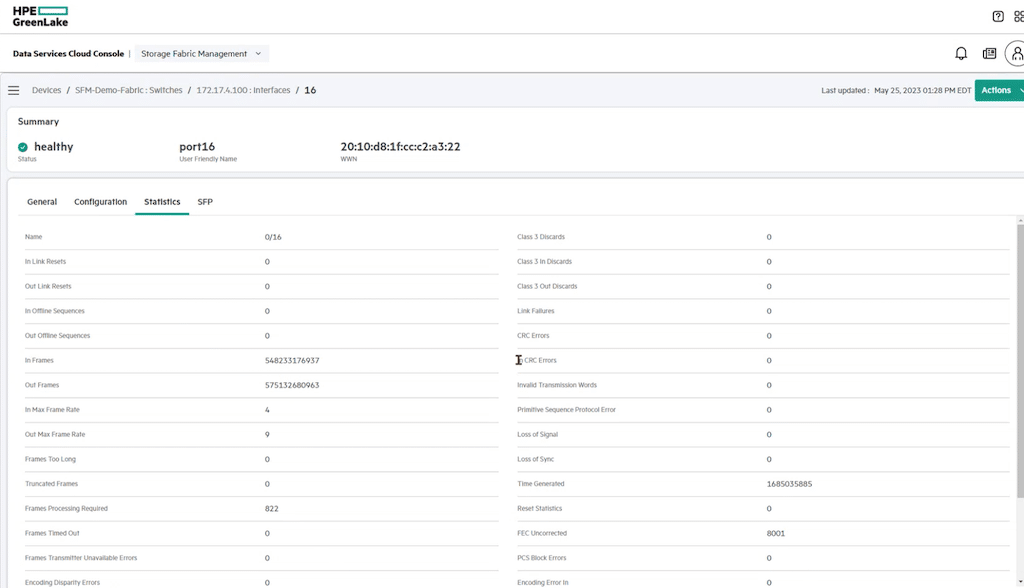Viewport: 1024px width, 588px height.
Task: Switch to the SFP tab
Action: click(205, 202)
